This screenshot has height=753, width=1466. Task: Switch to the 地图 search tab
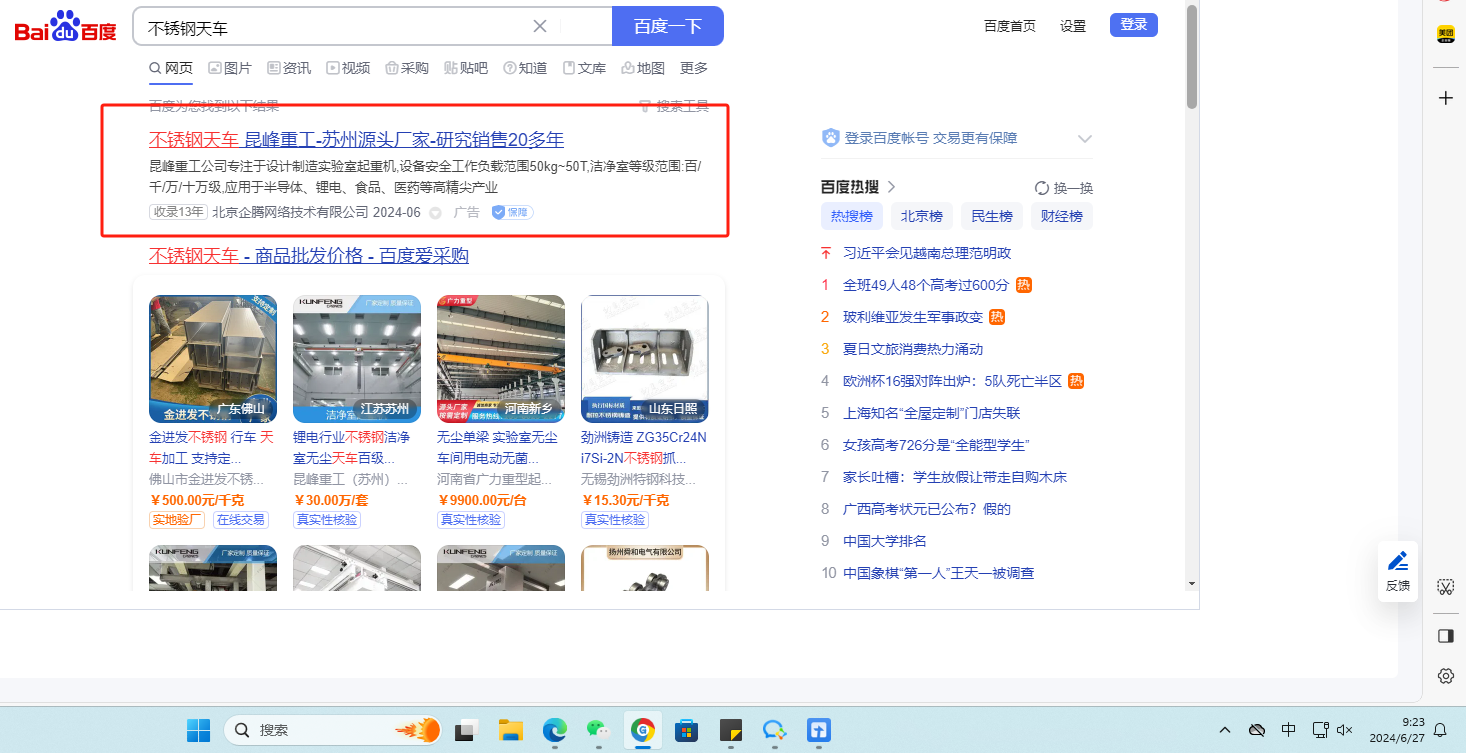[643, 68]
